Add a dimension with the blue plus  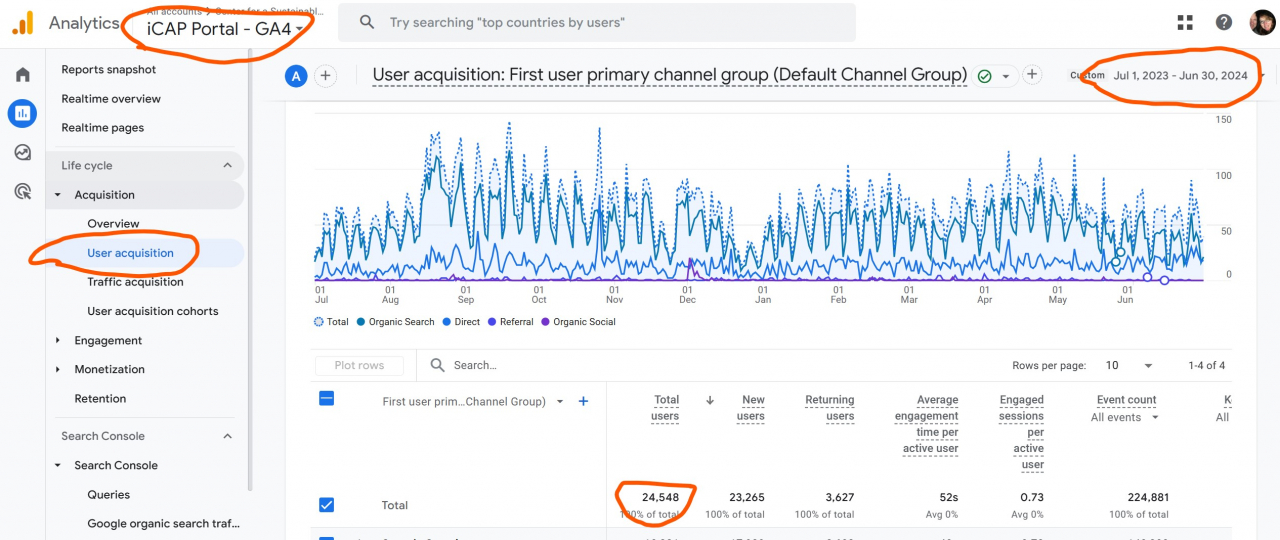click(x=584, y=401)
